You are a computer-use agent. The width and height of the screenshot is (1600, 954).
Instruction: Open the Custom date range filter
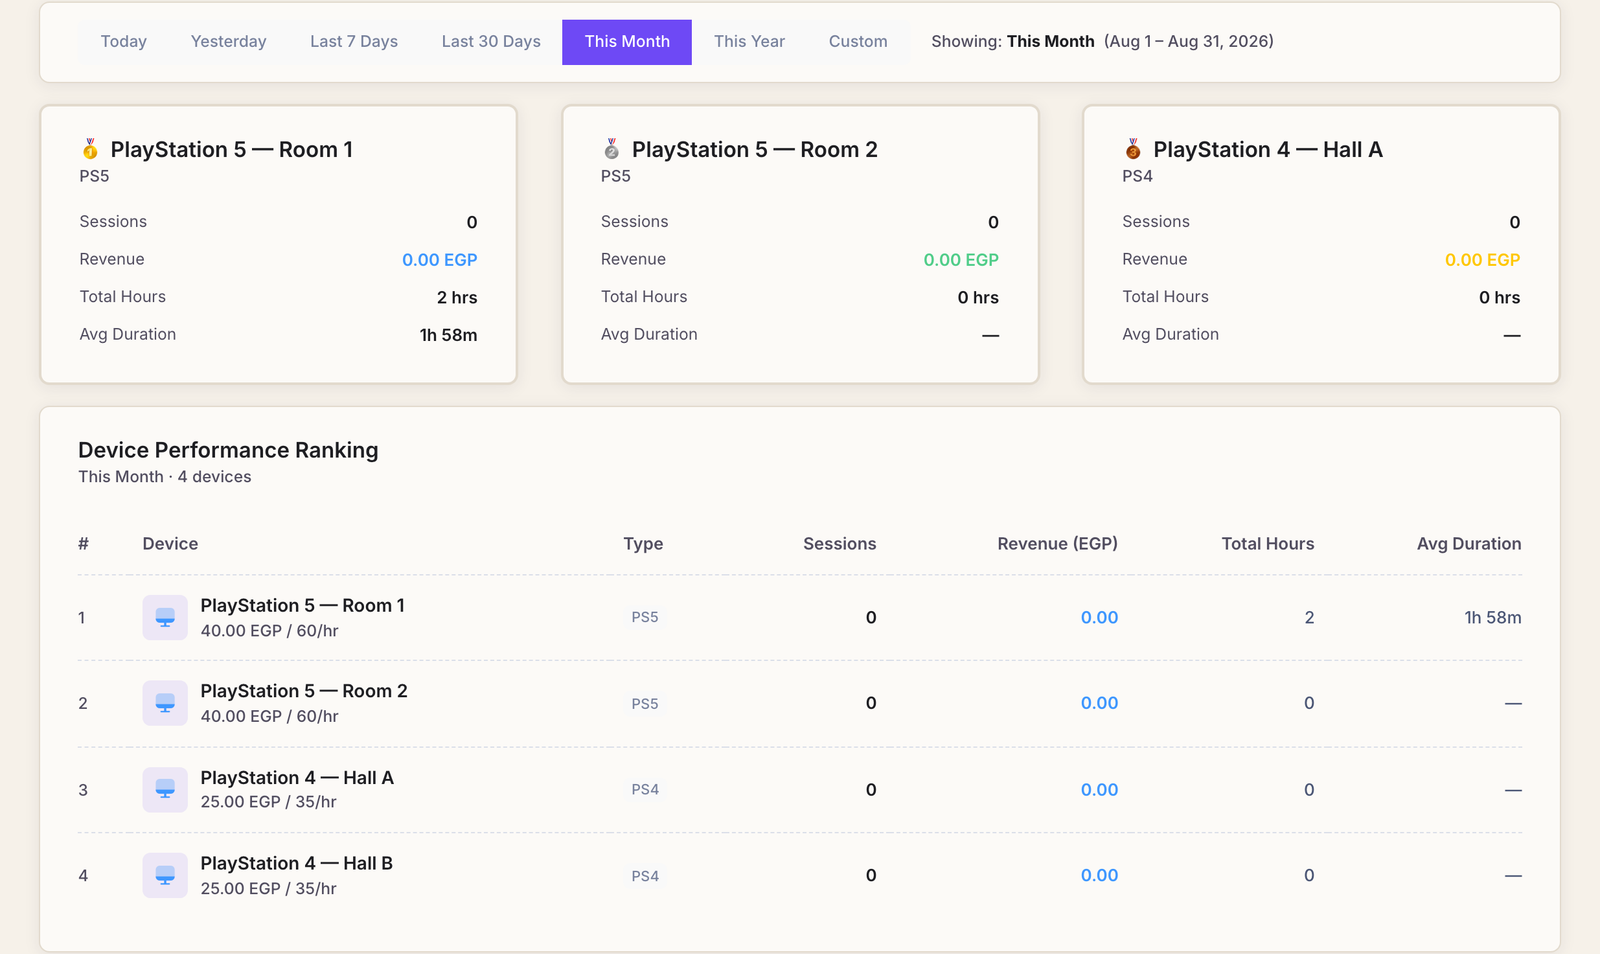pos(858,42)
